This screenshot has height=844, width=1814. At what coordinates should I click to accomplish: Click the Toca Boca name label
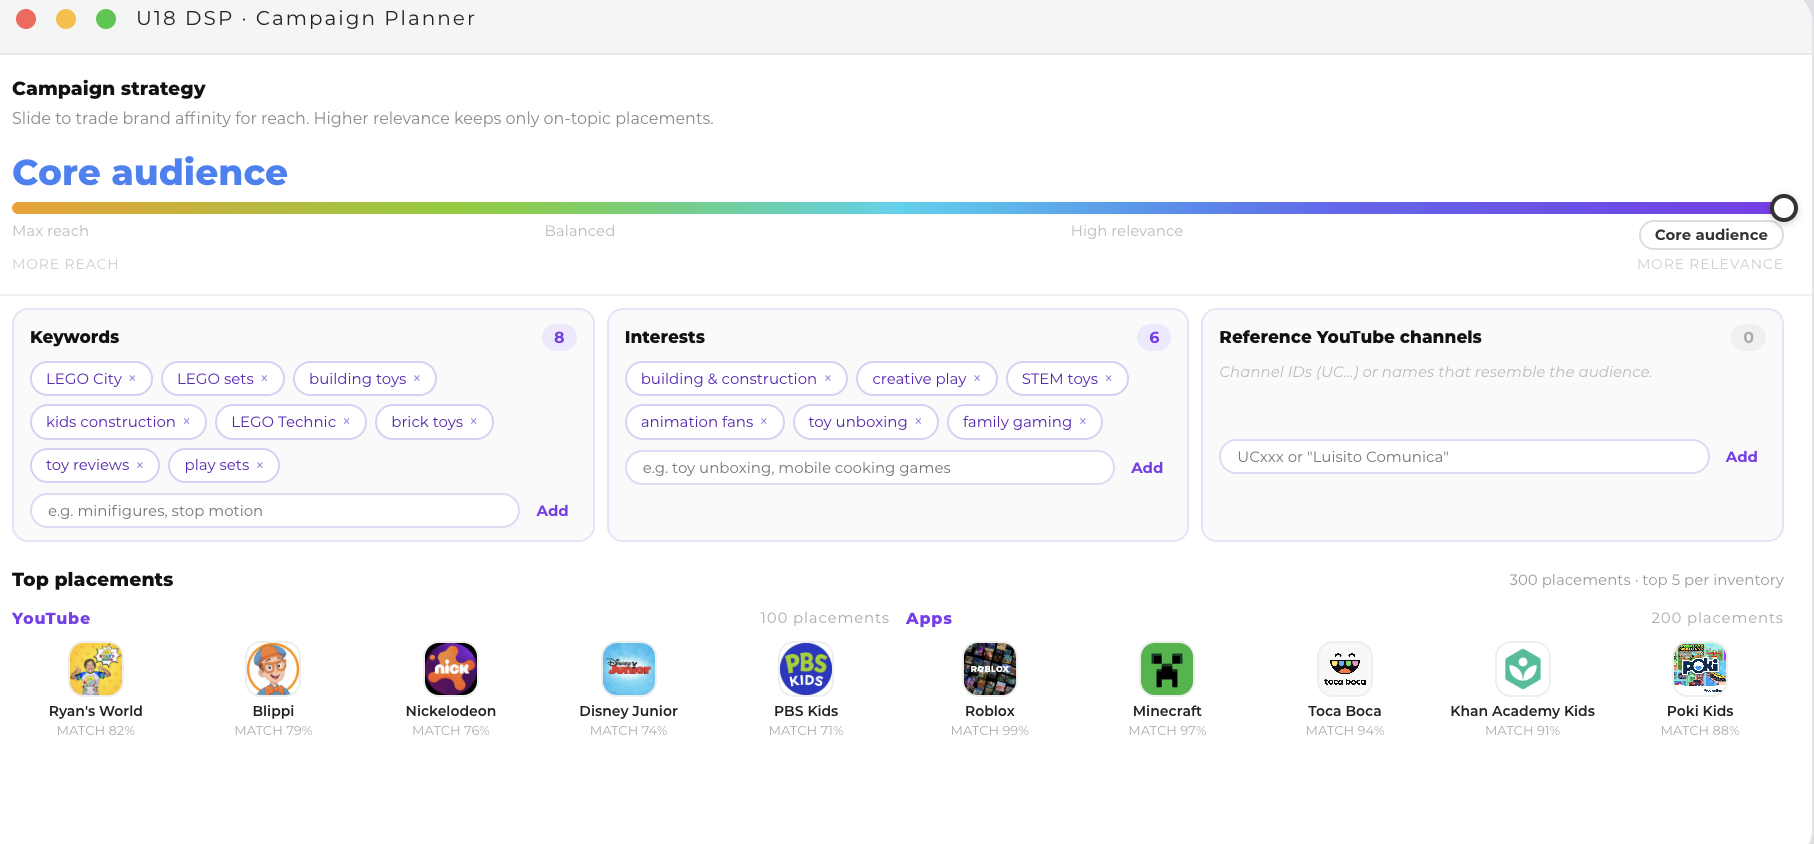1345,711
